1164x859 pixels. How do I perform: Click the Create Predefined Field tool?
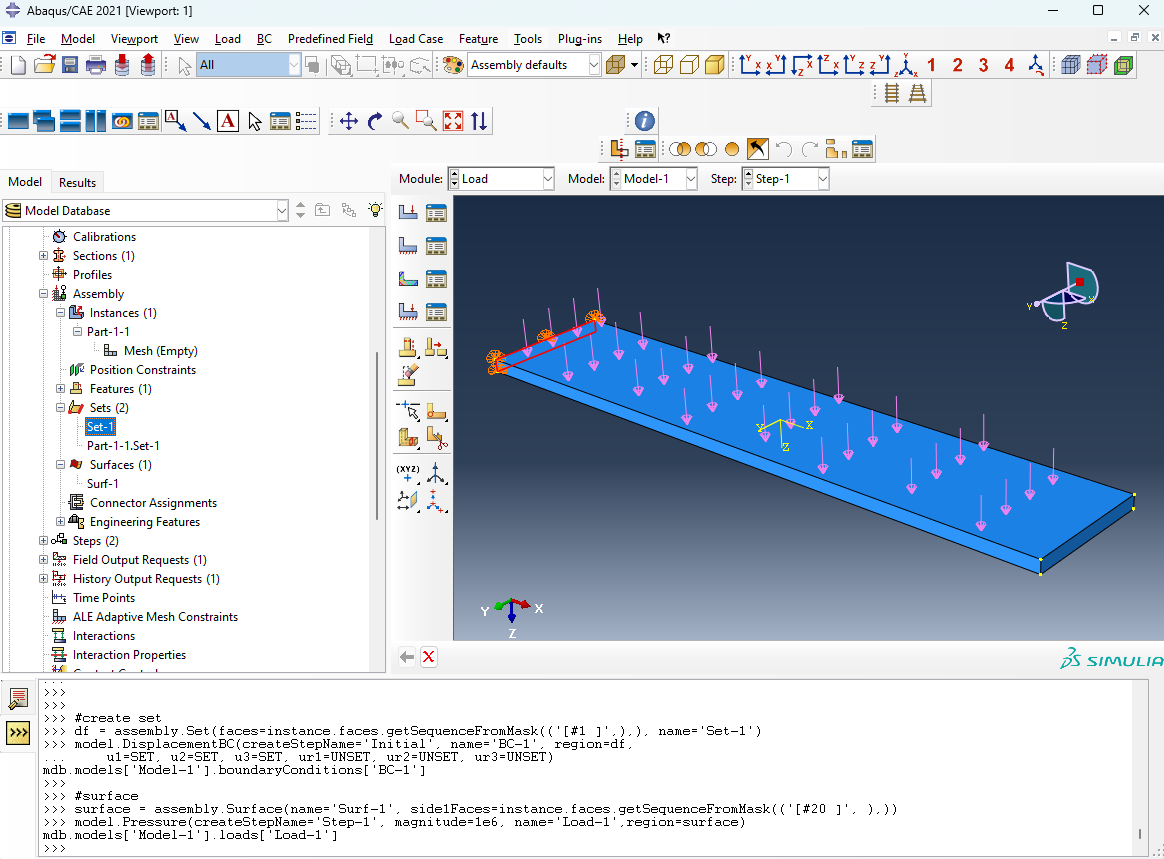[408, 279]
